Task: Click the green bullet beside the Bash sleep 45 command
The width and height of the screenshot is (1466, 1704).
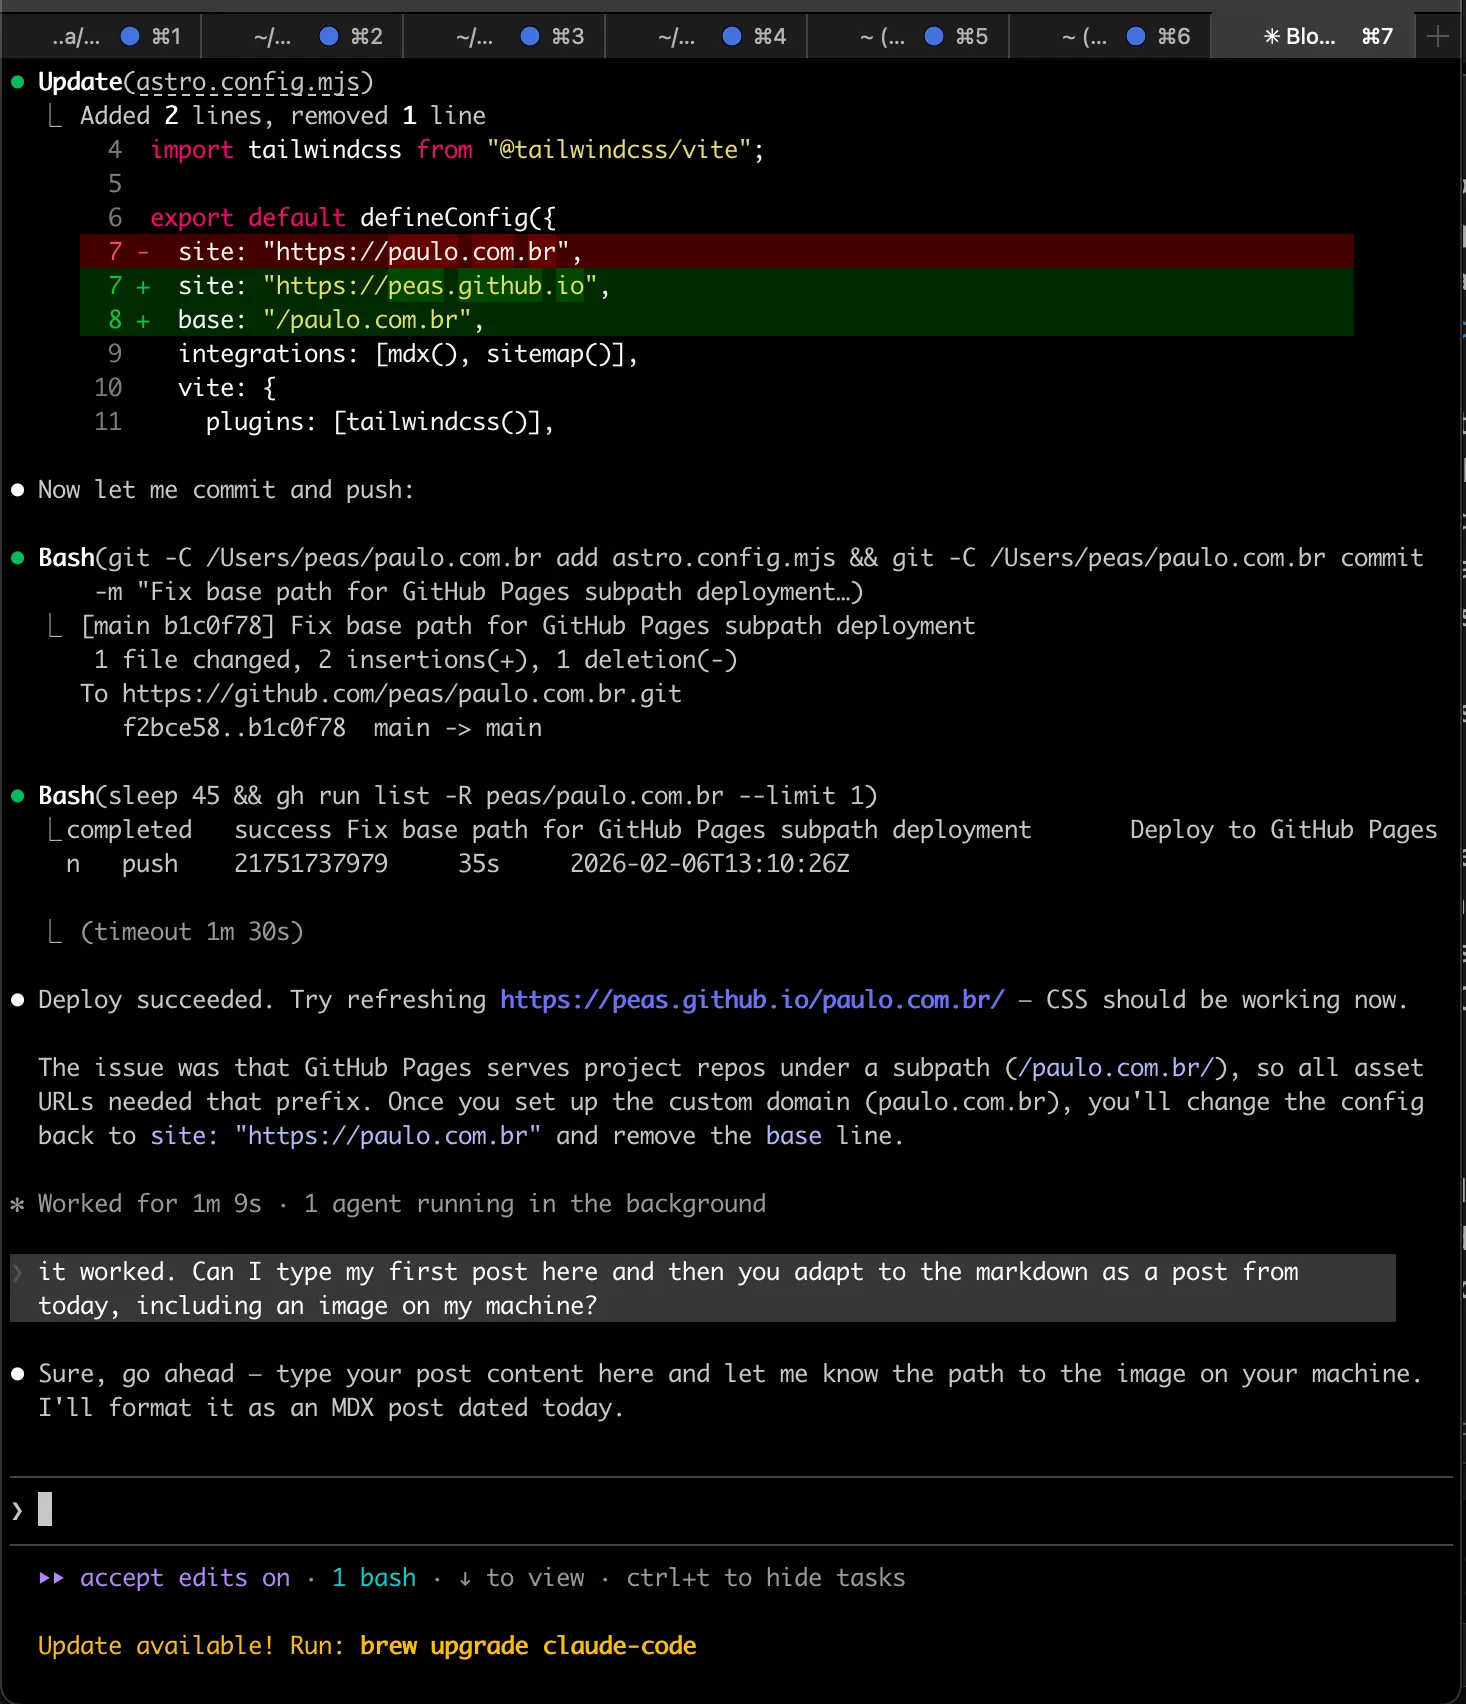Action: coord(18,796)
